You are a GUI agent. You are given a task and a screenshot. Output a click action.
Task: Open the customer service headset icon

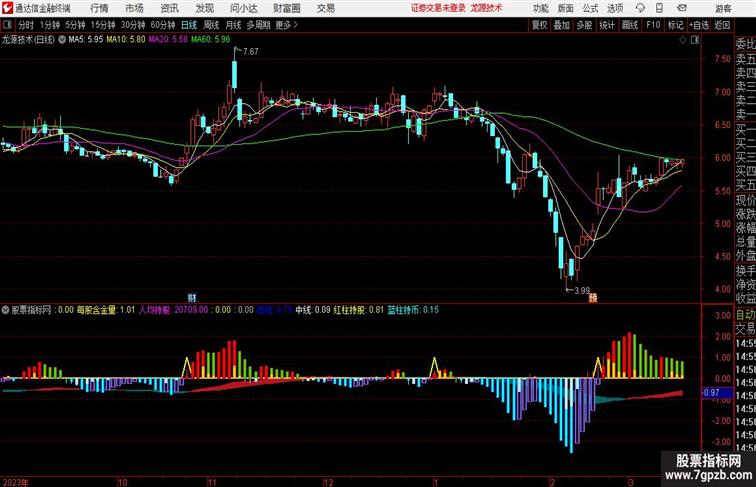point(640,8)
